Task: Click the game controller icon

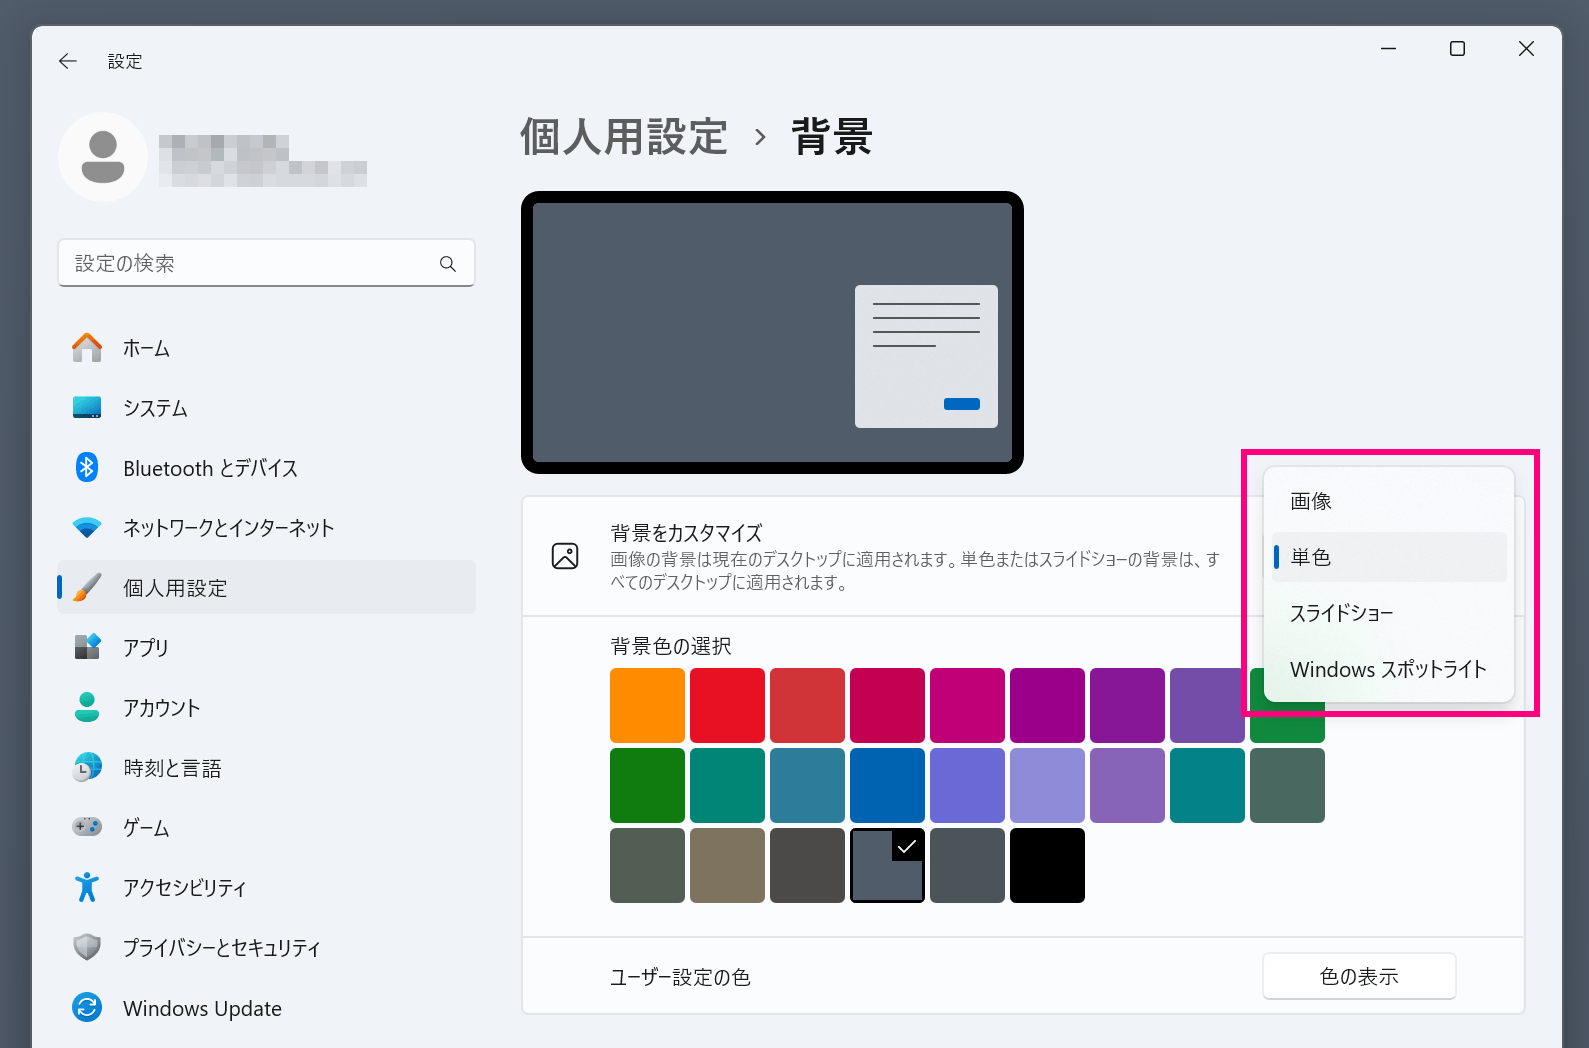Action: pos(87,827)
